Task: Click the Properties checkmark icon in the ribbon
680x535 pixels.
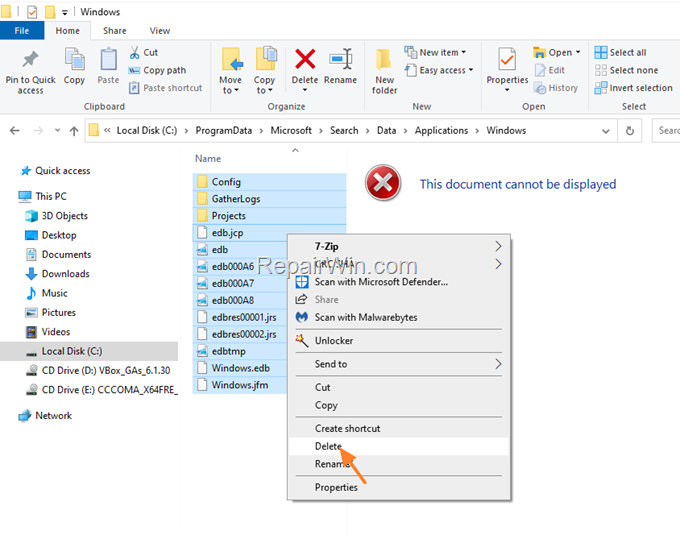Action: pyautogui.click(x=507, y=59)
